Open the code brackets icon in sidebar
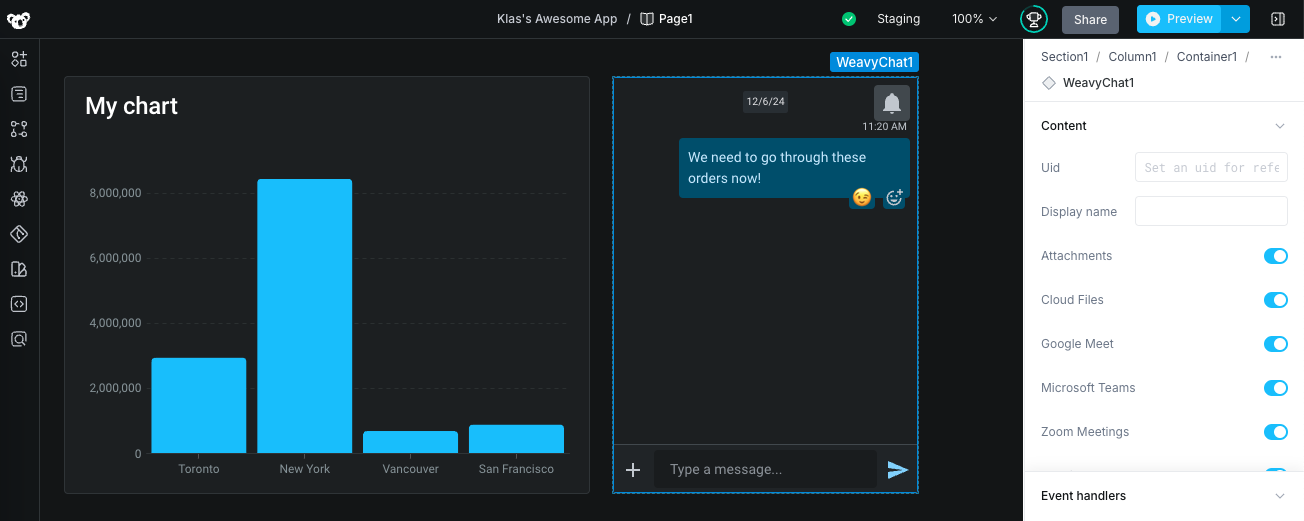Screen dimensions: 1304x521 pos(19,304)
